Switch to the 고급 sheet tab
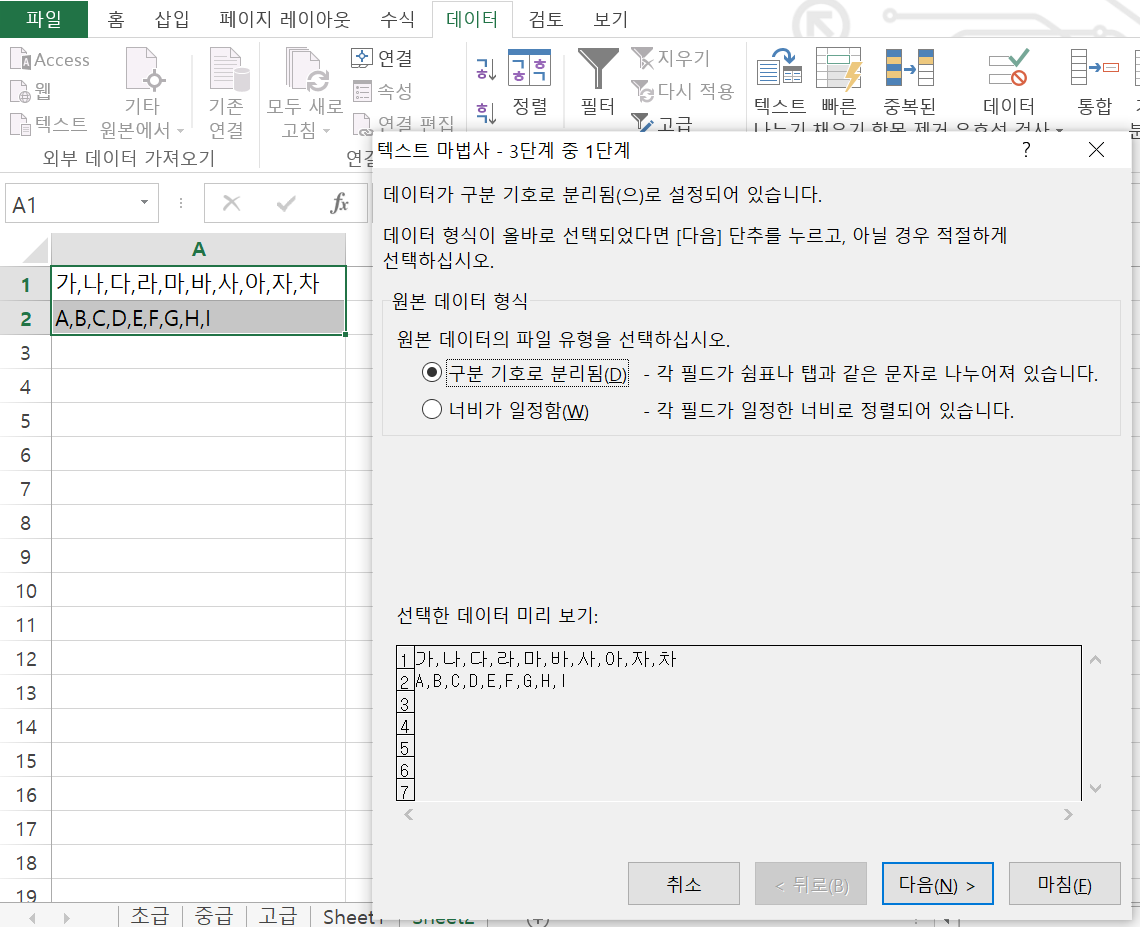Viewport: 1140px width, 927px height. coord(278,915)
